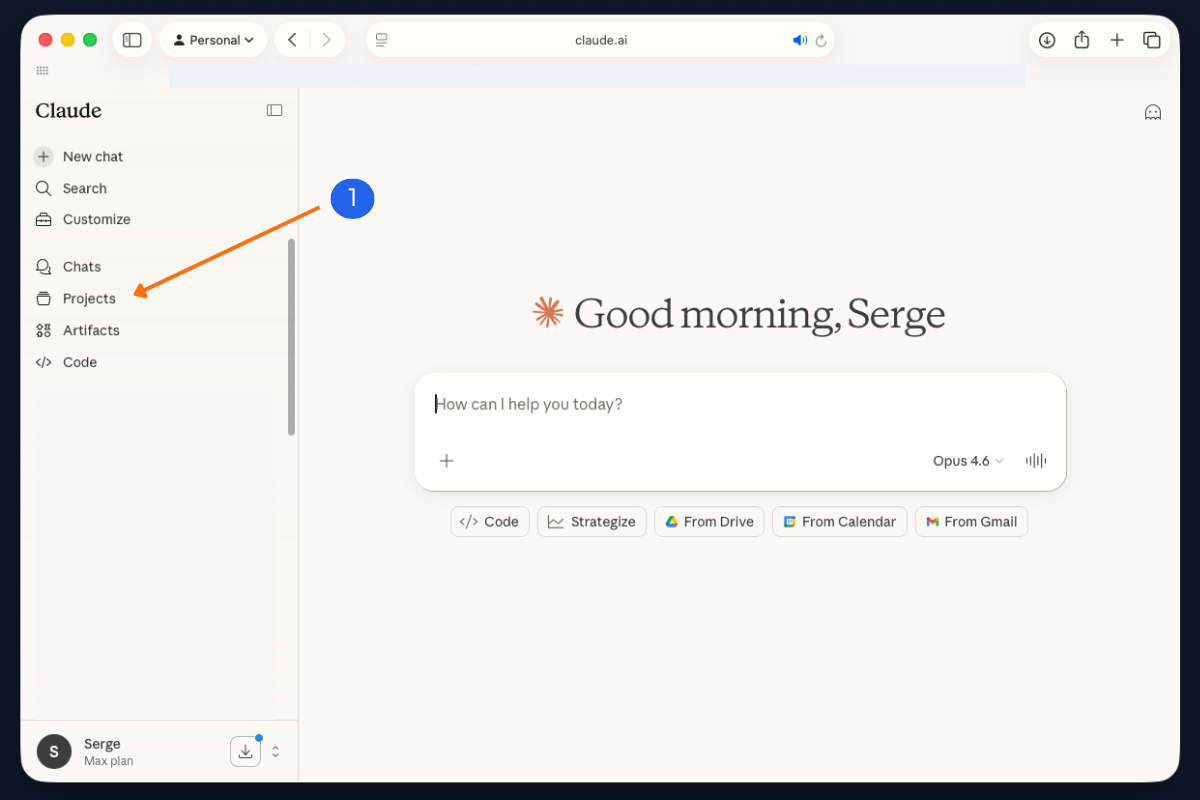Click the orange Claude spark logo
This screenshot has height=800, width=1200.
(x=547, y=312)
